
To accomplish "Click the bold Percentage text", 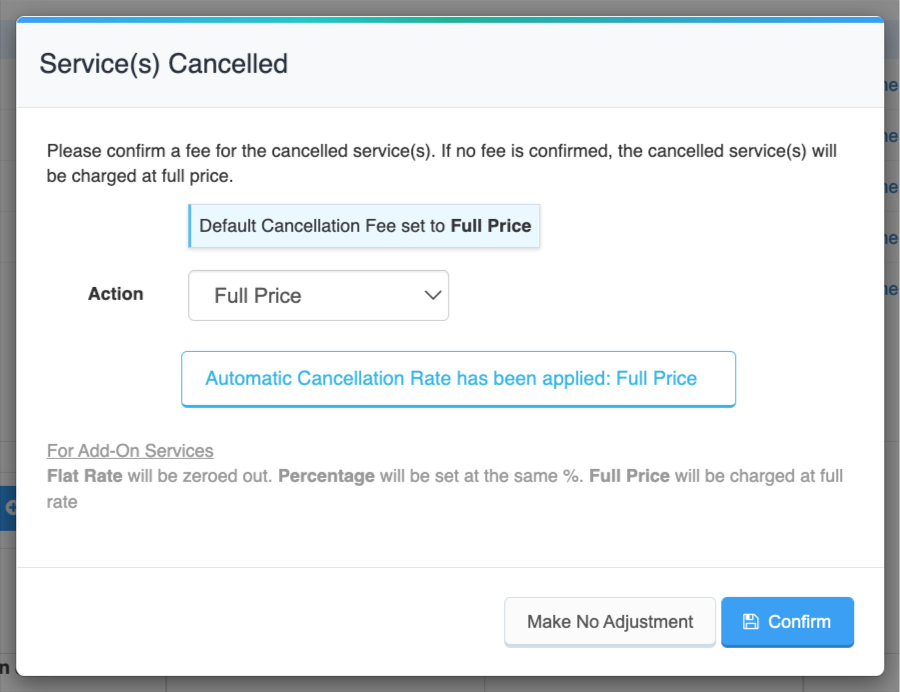I will pos(326,476).
